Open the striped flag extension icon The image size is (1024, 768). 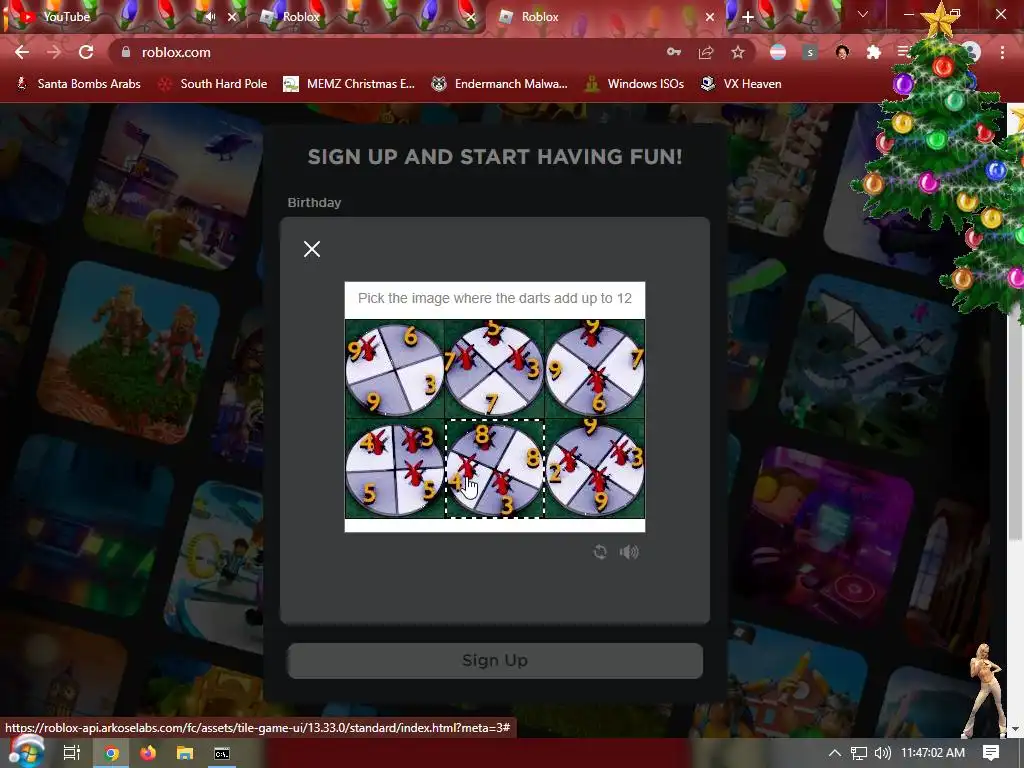point(778,52)
